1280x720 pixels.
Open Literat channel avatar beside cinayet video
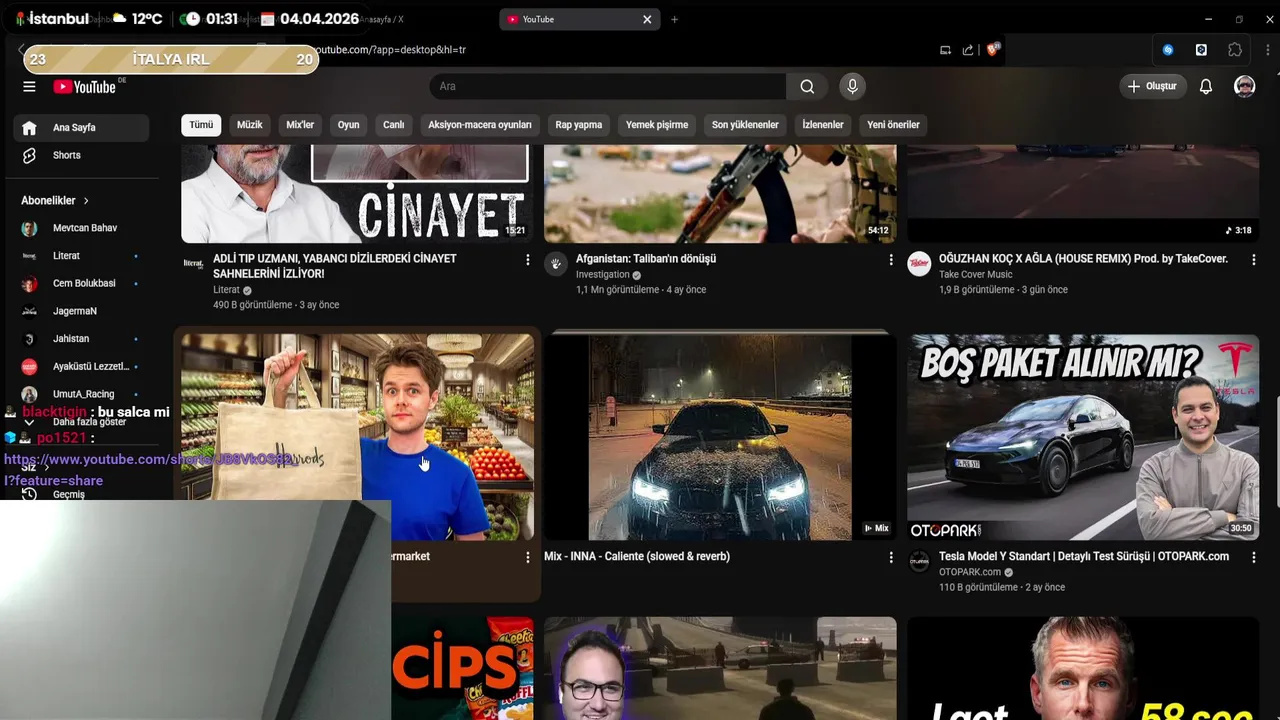tap(193, 264)
